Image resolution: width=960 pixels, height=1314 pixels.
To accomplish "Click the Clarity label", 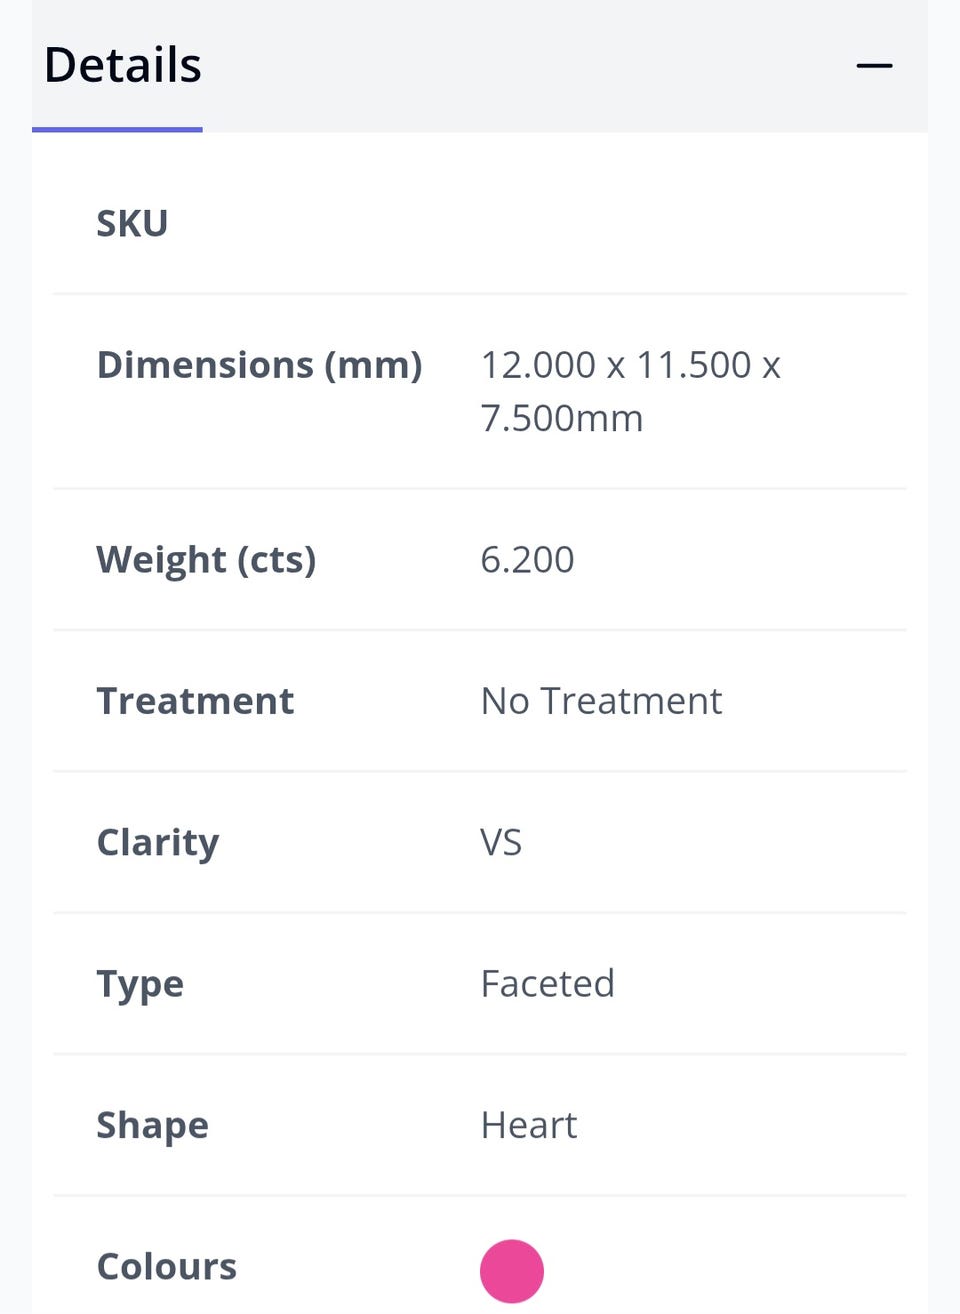I will pos(158,843).
